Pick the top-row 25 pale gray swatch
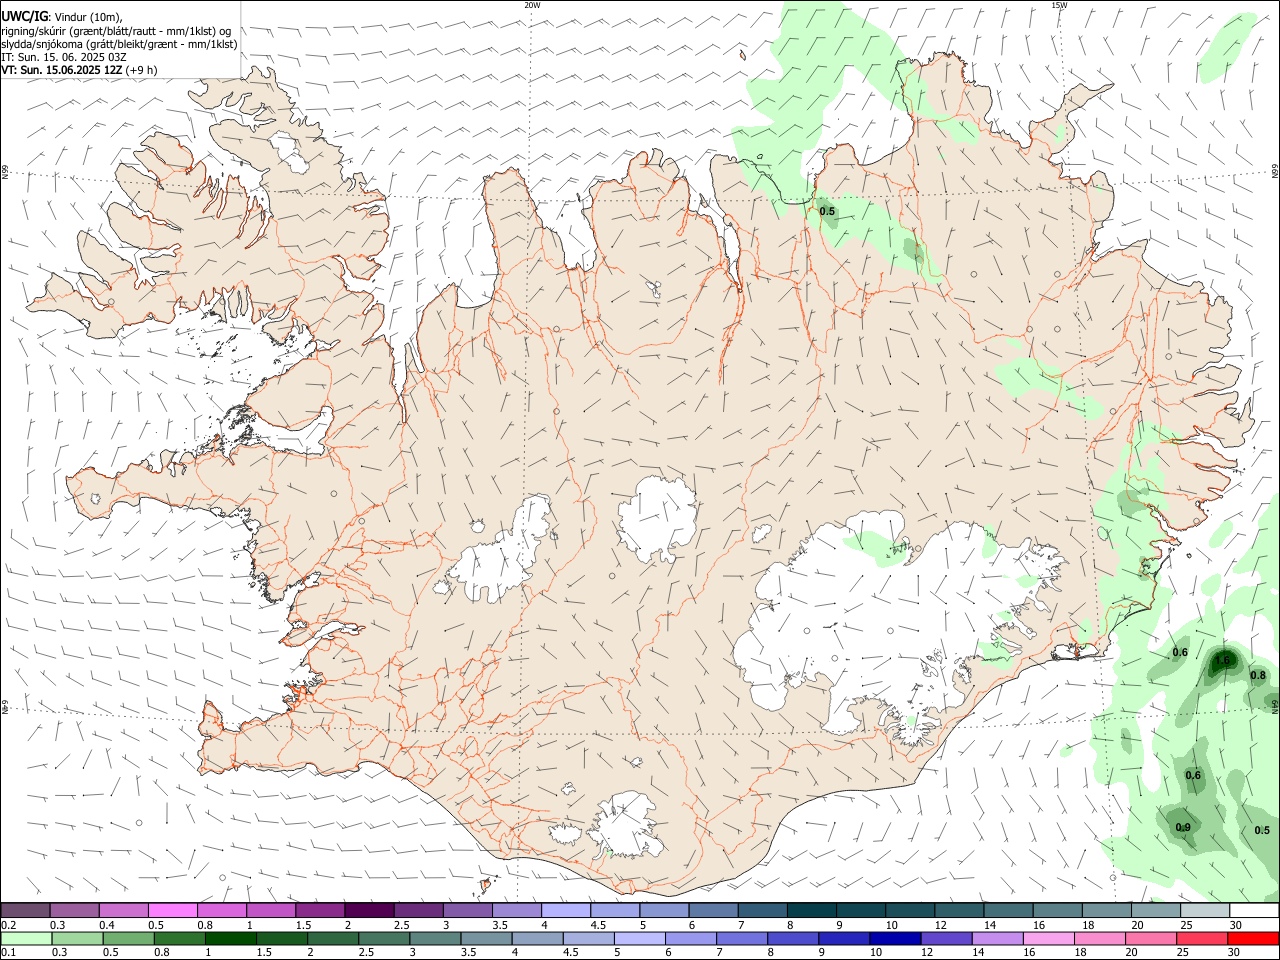1280x960 pixels. (x=1205, y=910)
